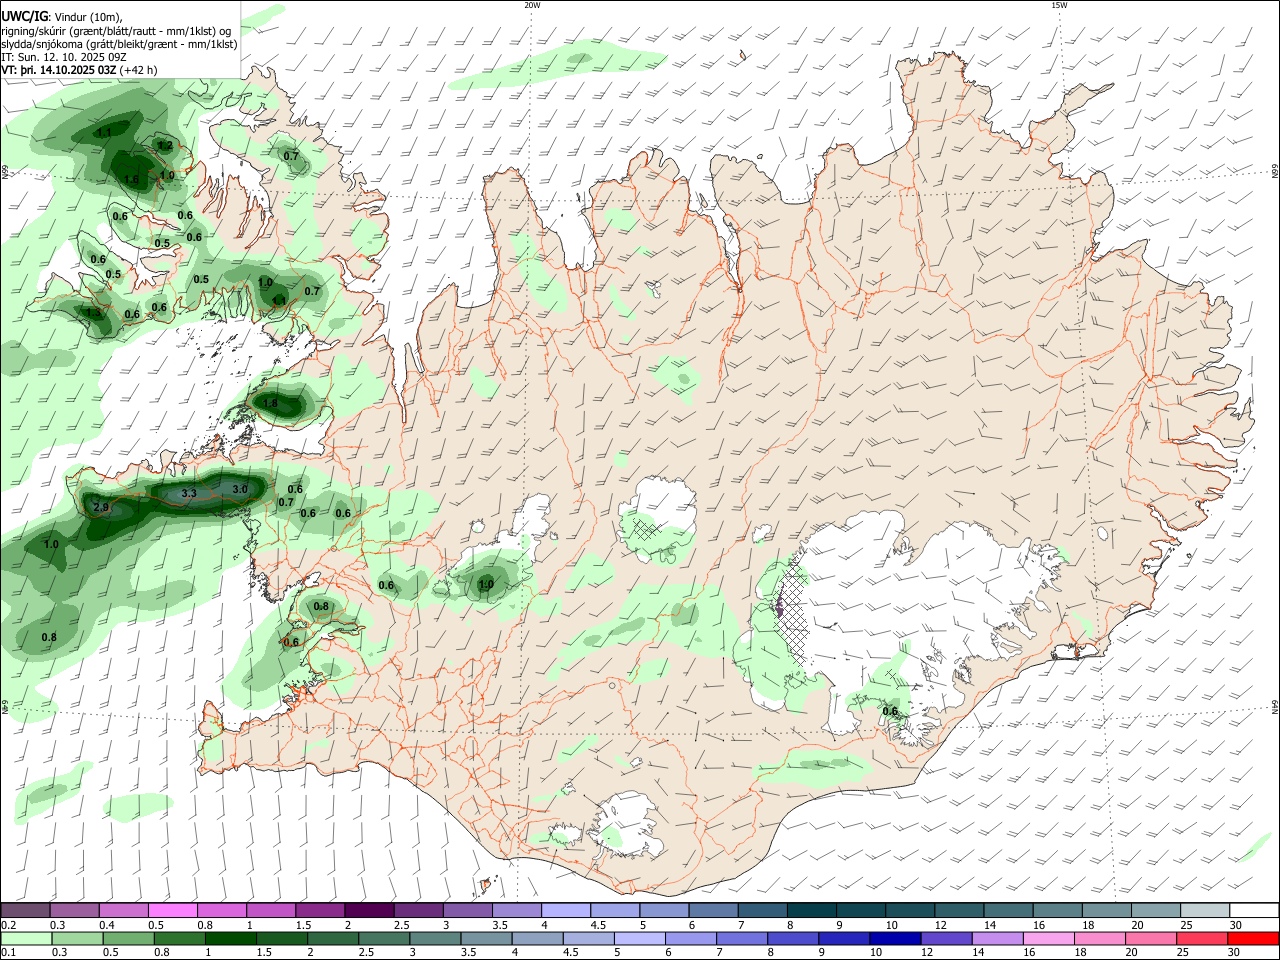Pick the dark purple 2–2.5 snow legend swatch
The width and height of the screenshot is (1280, 960).
pos(368,910)
